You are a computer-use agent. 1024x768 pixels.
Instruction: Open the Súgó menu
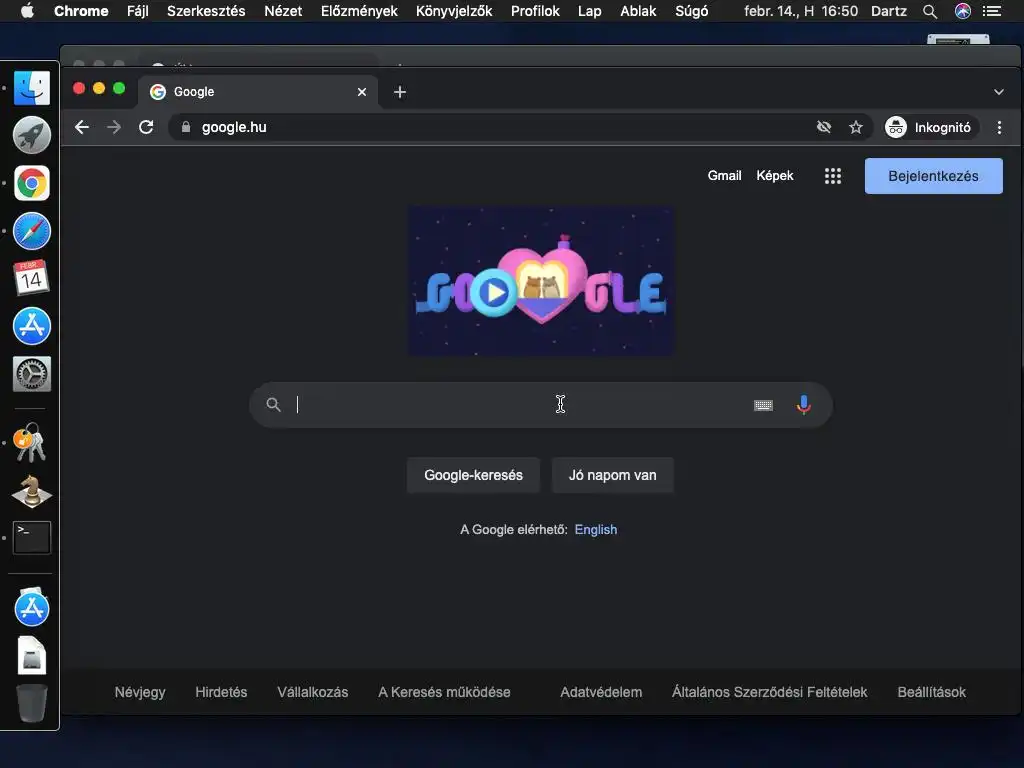pos(692,11)
